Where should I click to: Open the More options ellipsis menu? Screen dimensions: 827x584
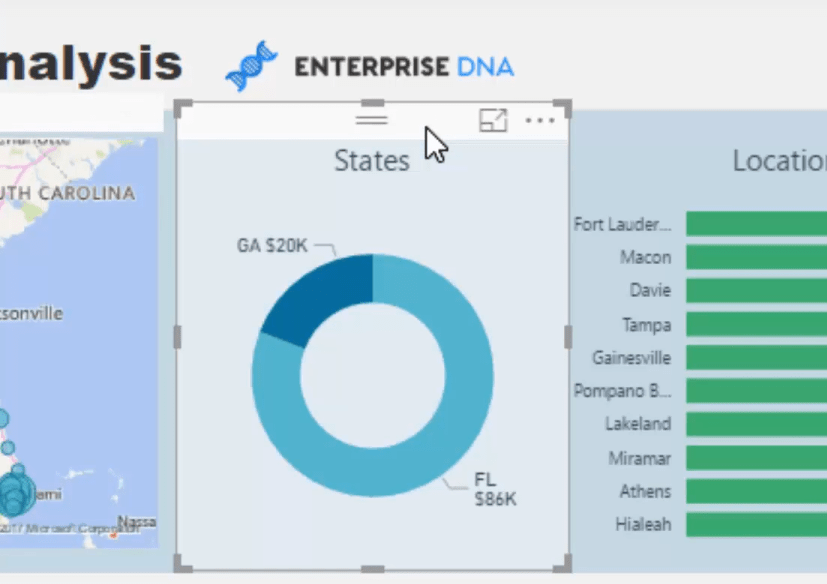(540, 121)
